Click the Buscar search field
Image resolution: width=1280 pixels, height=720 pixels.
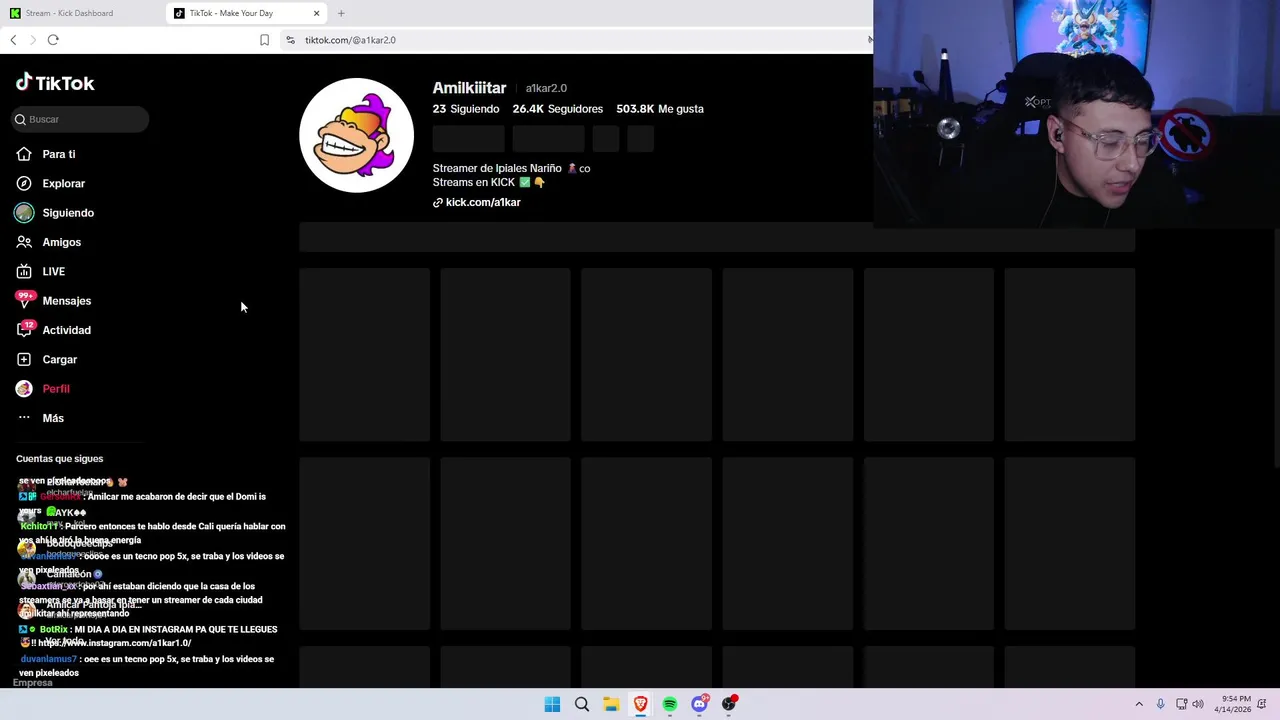(x=80, y=119)
